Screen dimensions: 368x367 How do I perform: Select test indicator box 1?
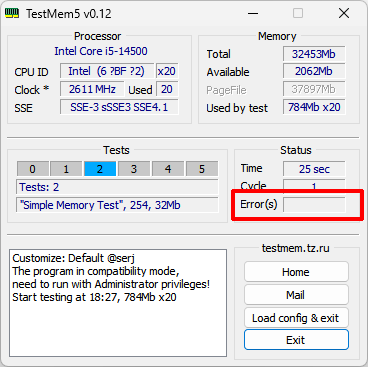[66, 169]
